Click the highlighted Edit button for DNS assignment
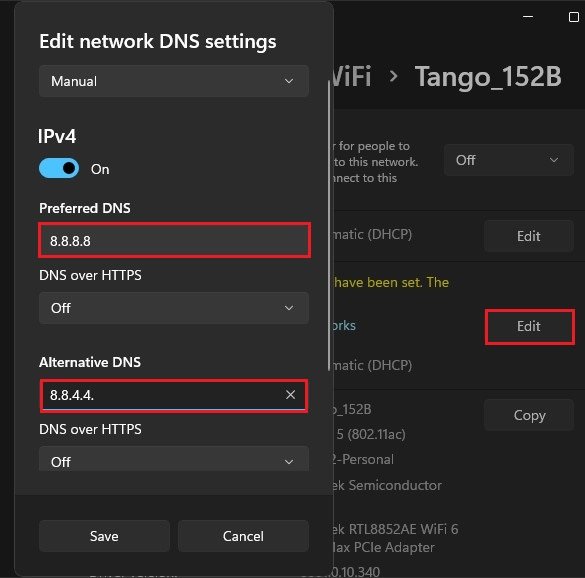The image size is (585, 578). tap(529, 327)
